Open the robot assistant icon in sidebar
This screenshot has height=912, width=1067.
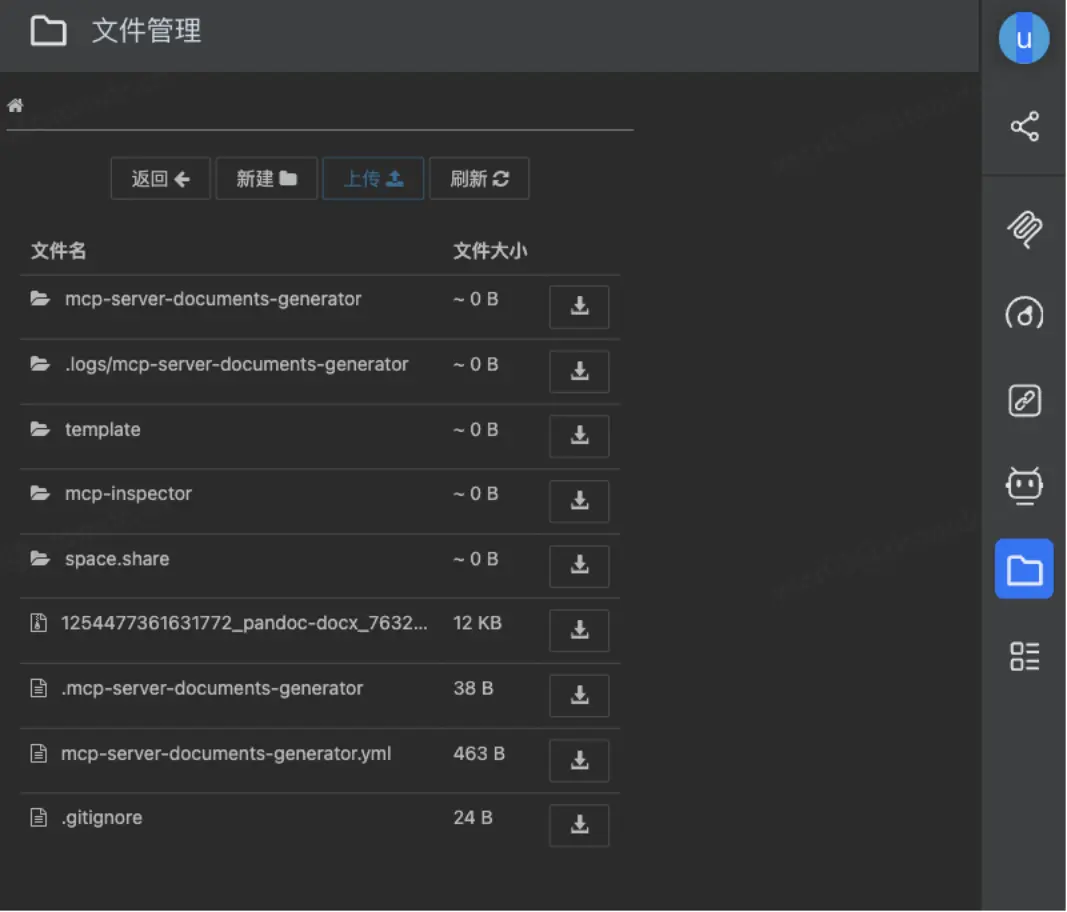point(1024,485)
